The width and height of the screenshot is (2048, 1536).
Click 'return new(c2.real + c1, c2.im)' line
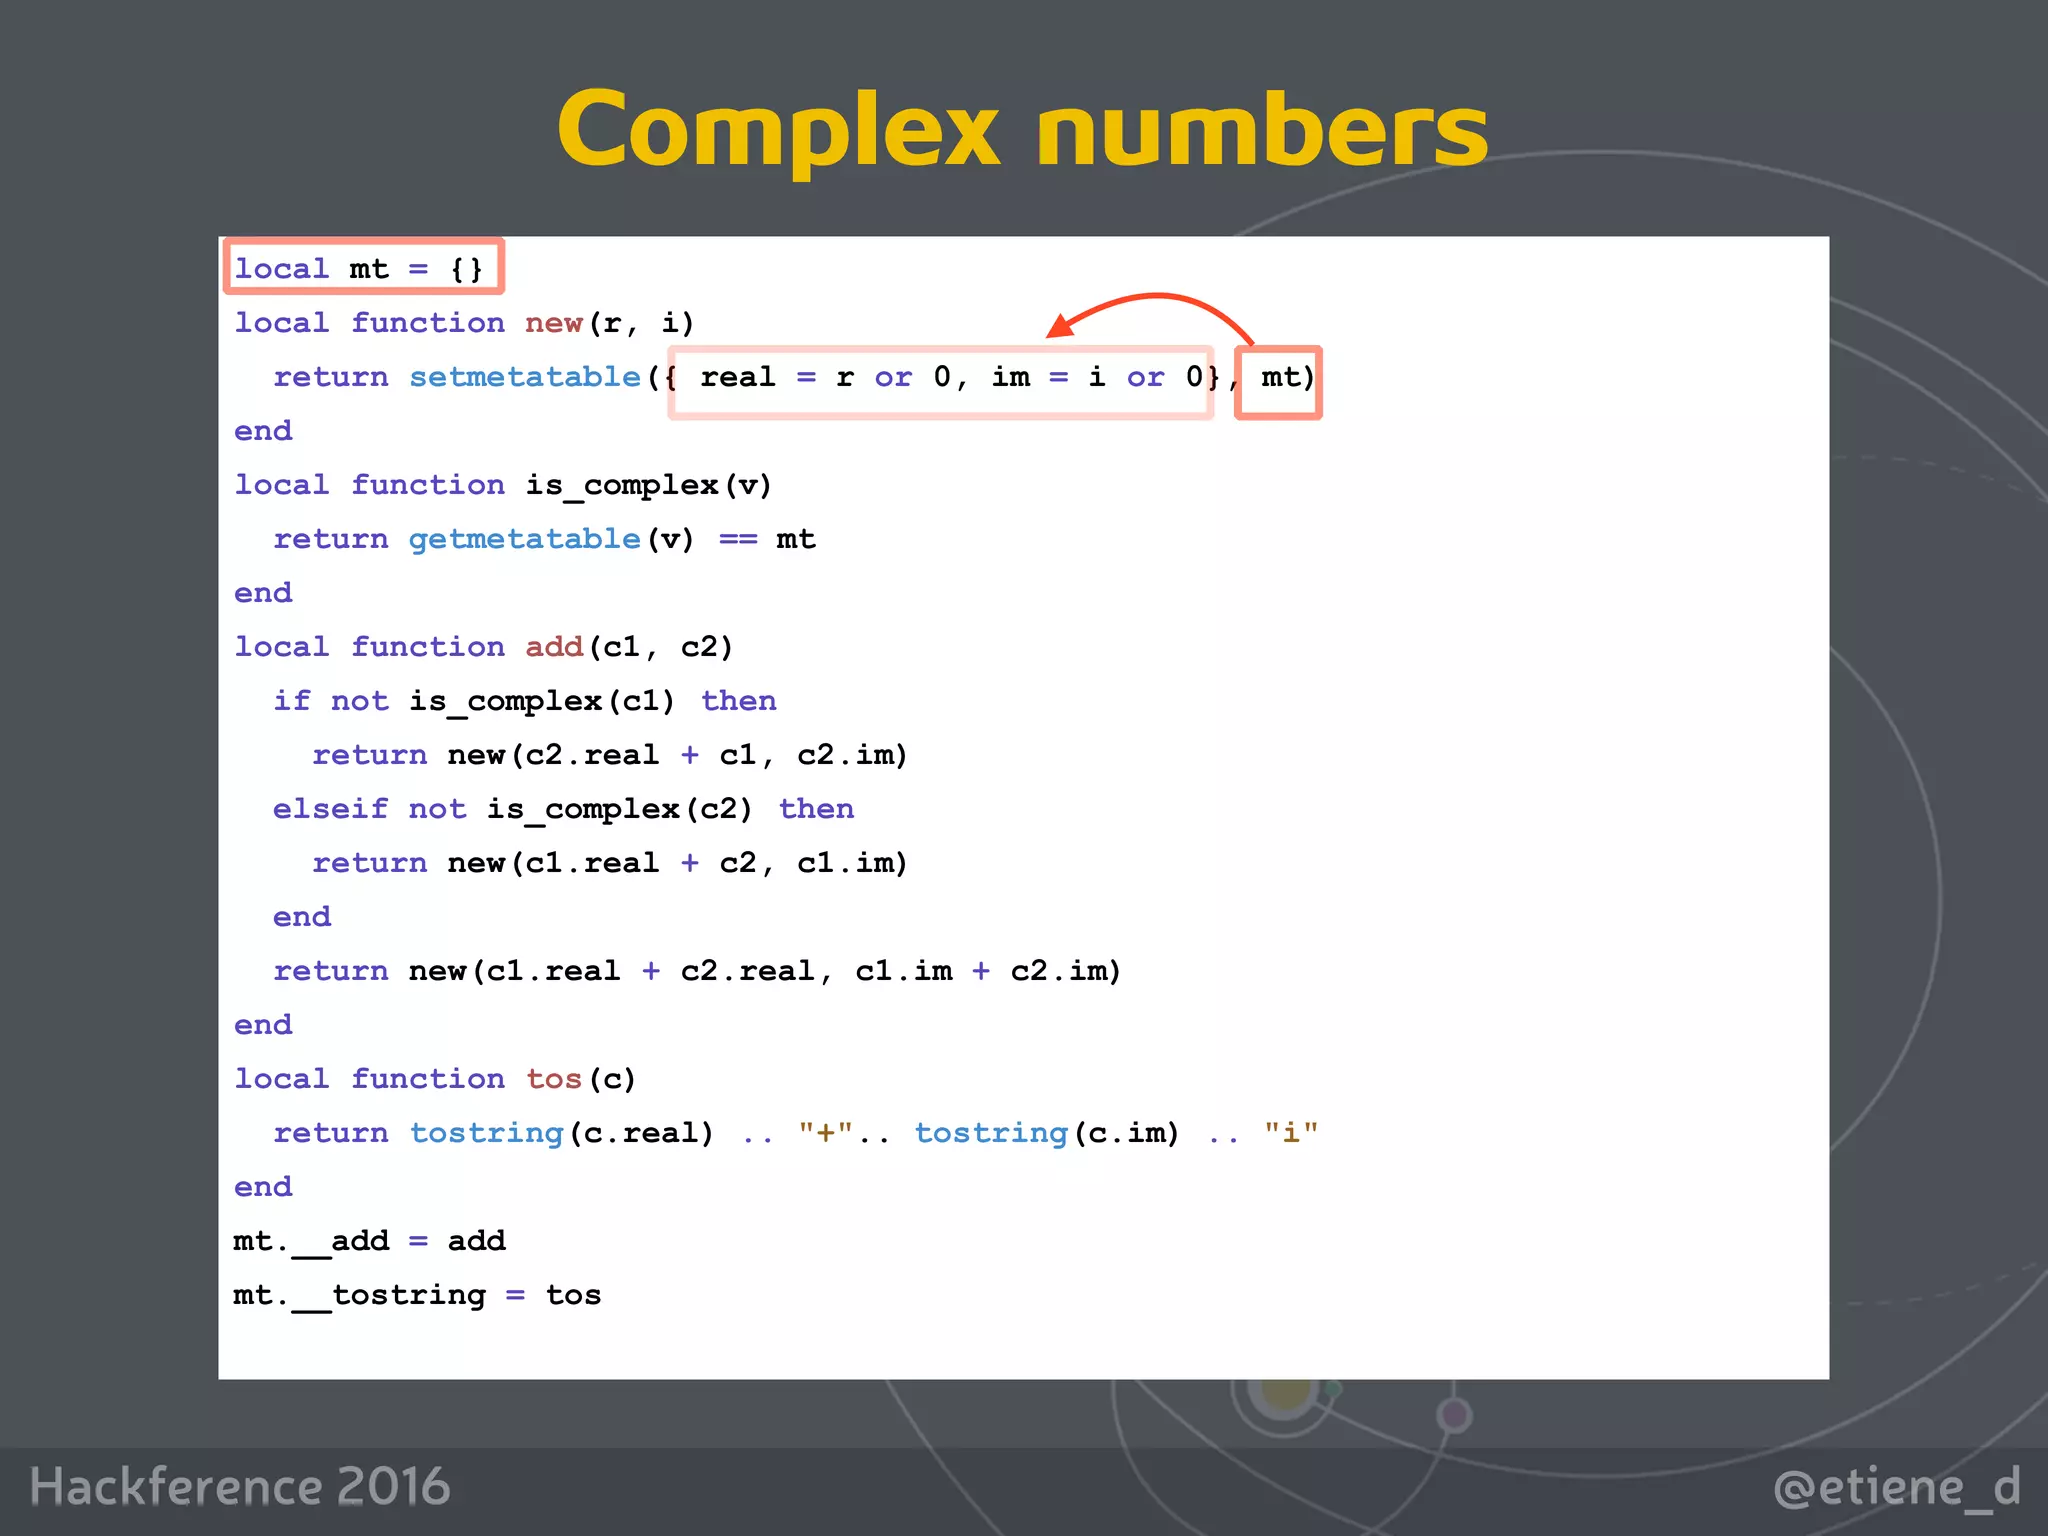point(610,755)
